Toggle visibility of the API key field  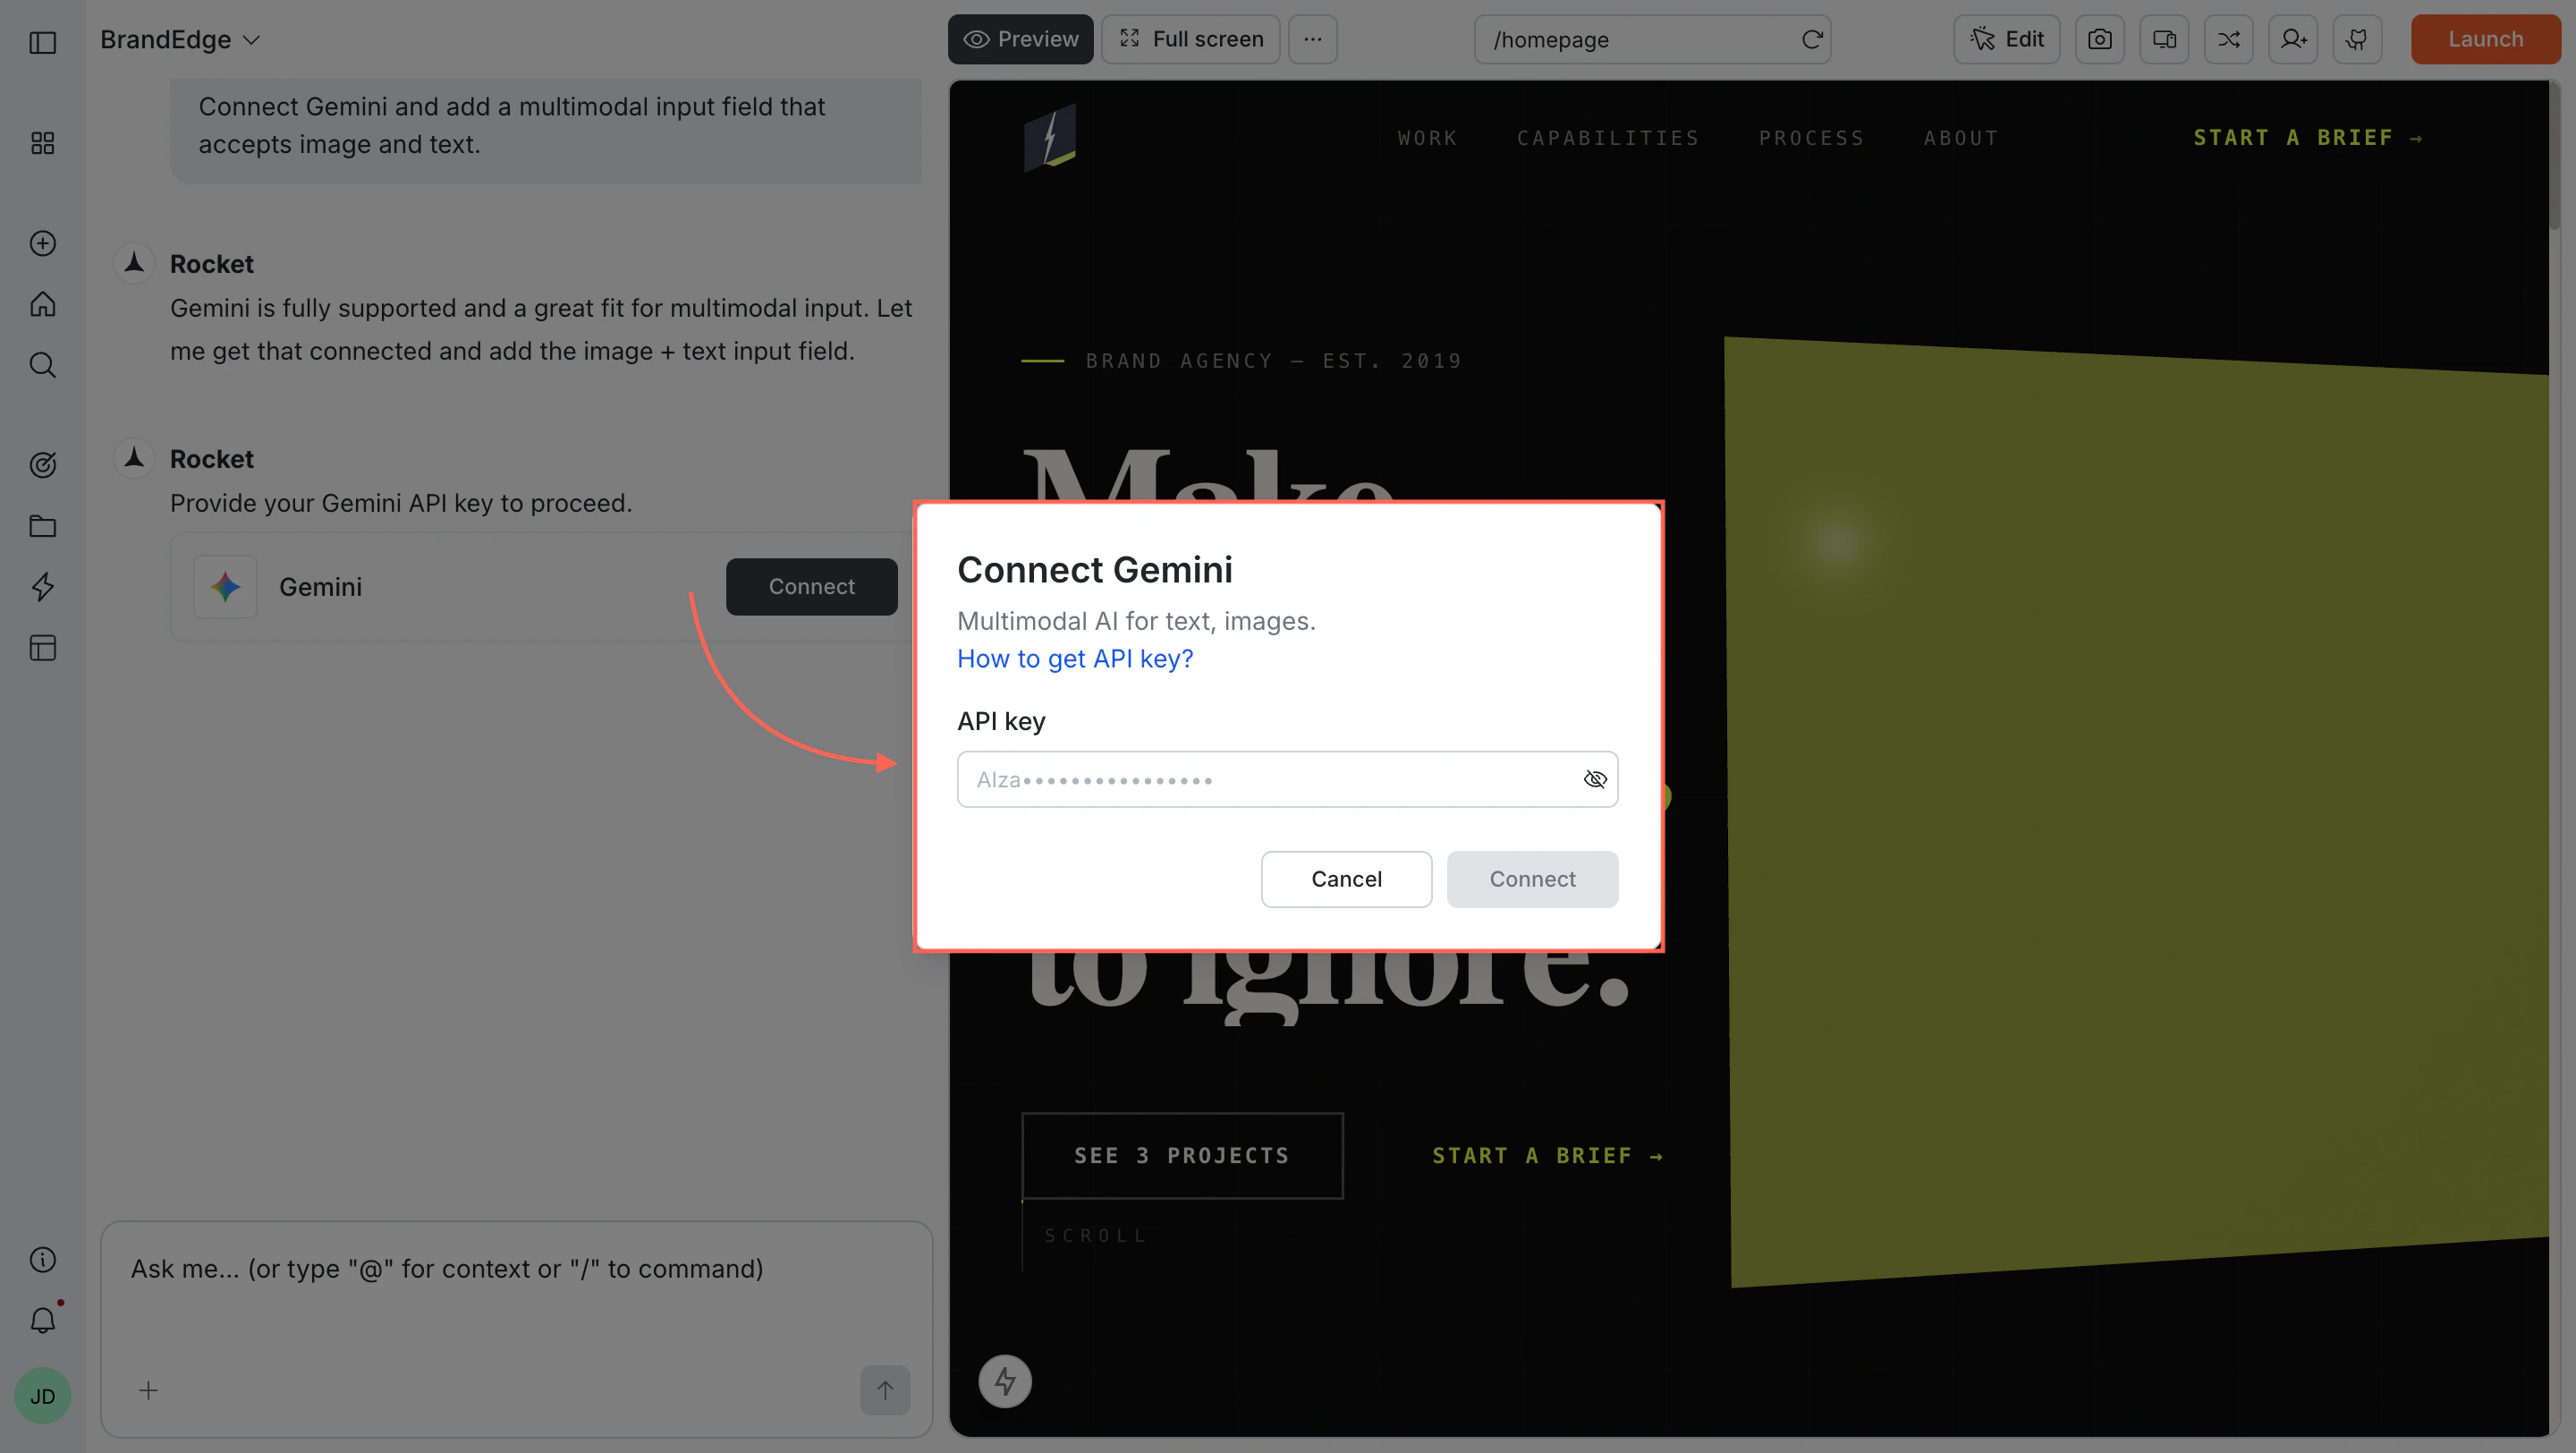1595,779
